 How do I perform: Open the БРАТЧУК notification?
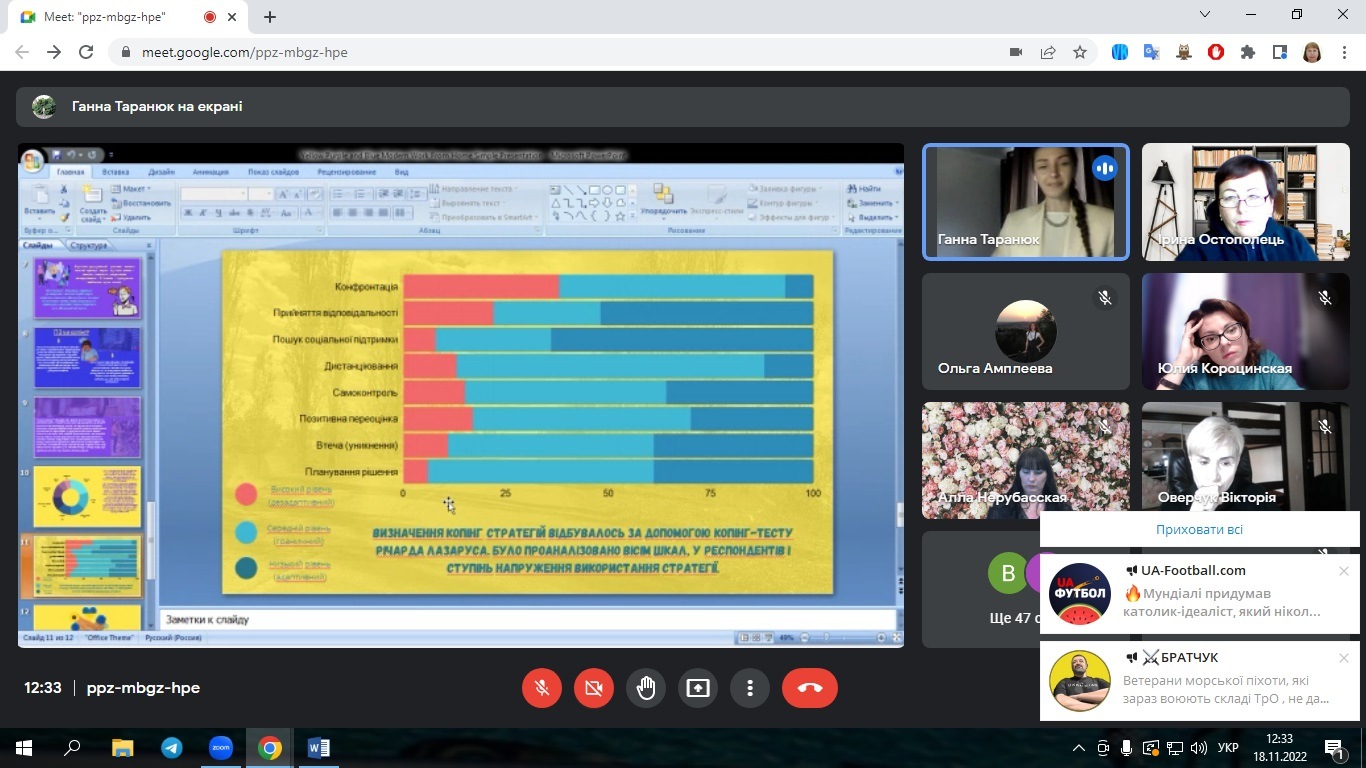click(1200, 680)
